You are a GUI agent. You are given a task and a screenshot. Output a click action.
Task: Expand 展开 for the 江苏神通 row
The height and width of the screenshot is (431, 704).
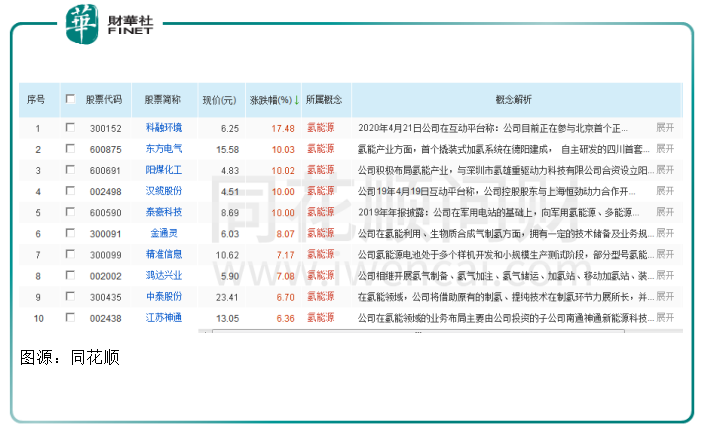tap(665, 317)
